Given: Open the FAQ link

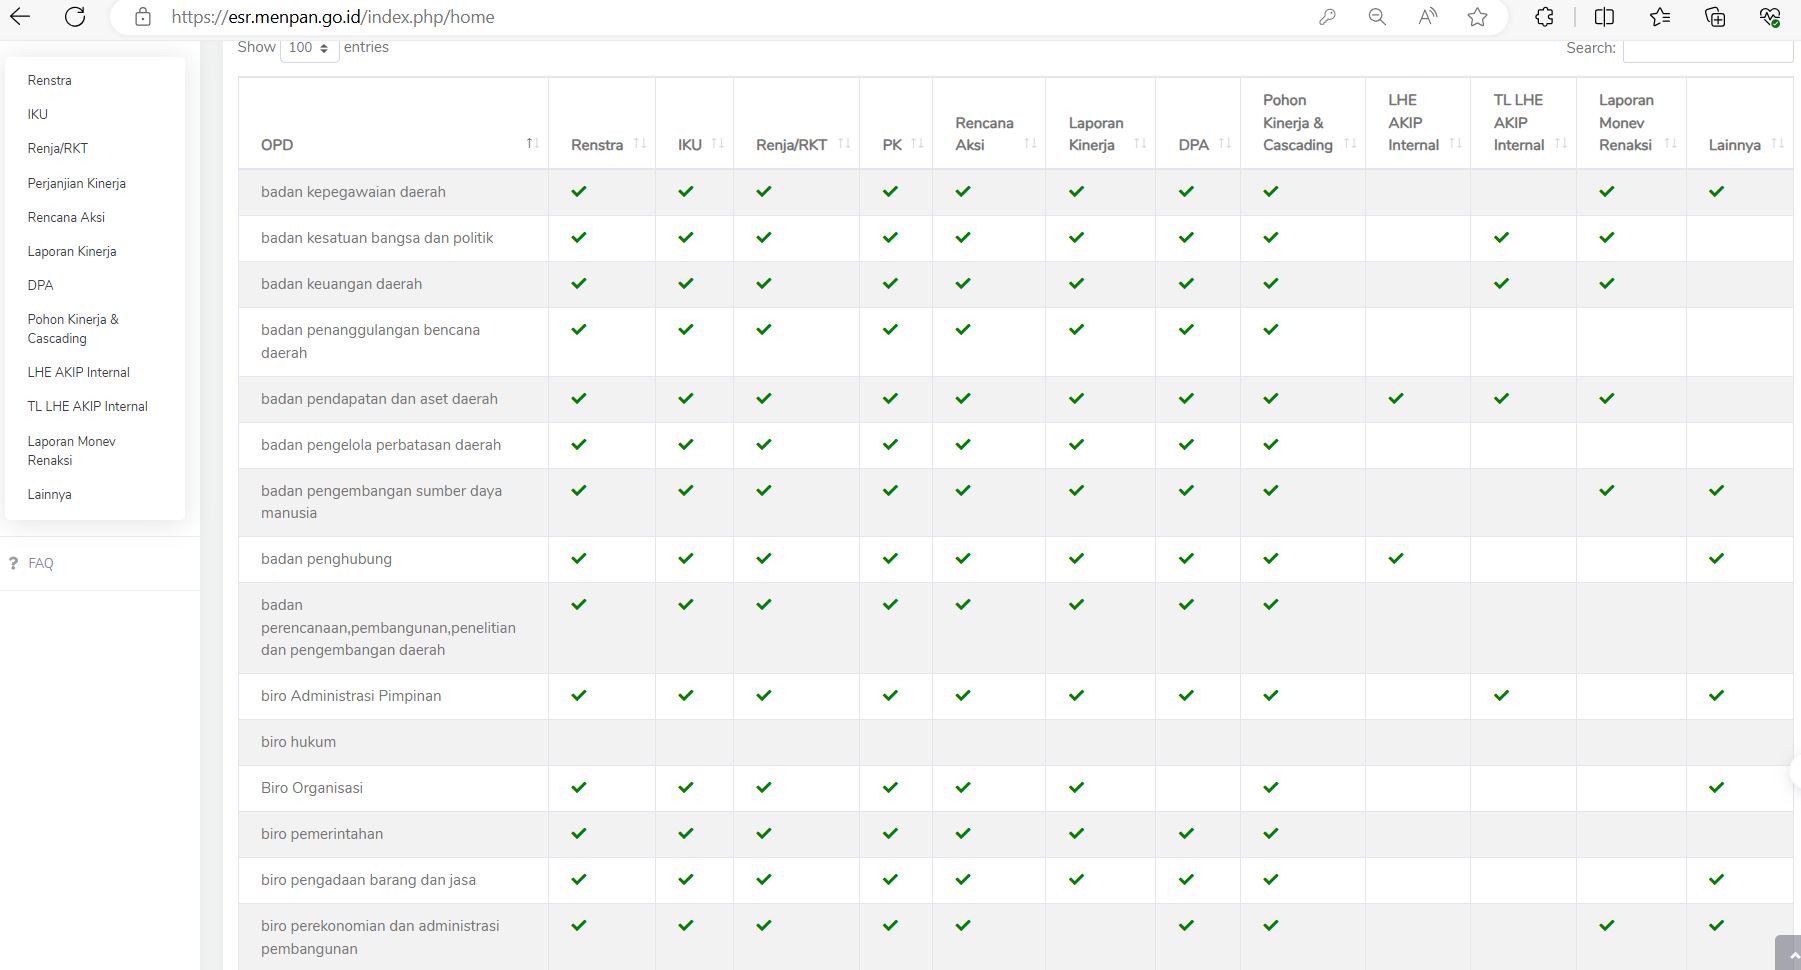Looking at the screenshot, I should tap(41, 563).
